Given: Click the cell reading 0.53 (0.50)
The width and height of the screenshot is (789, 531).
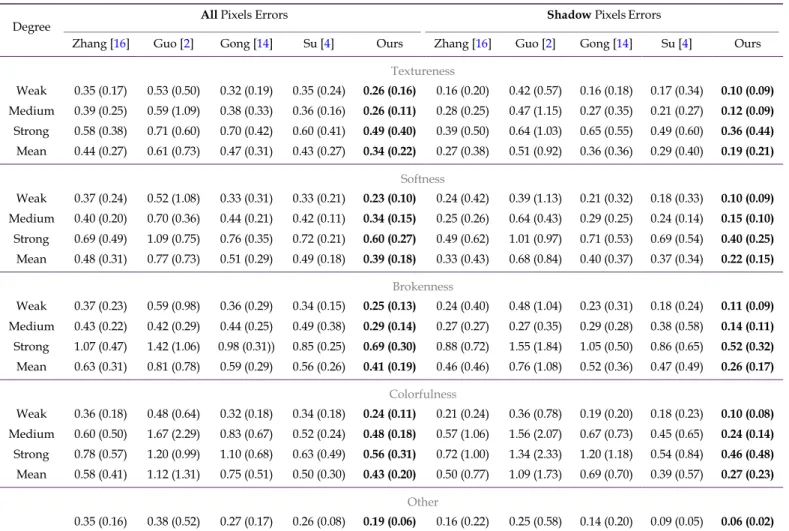Looking at the screenshot, I should (173, 91).
